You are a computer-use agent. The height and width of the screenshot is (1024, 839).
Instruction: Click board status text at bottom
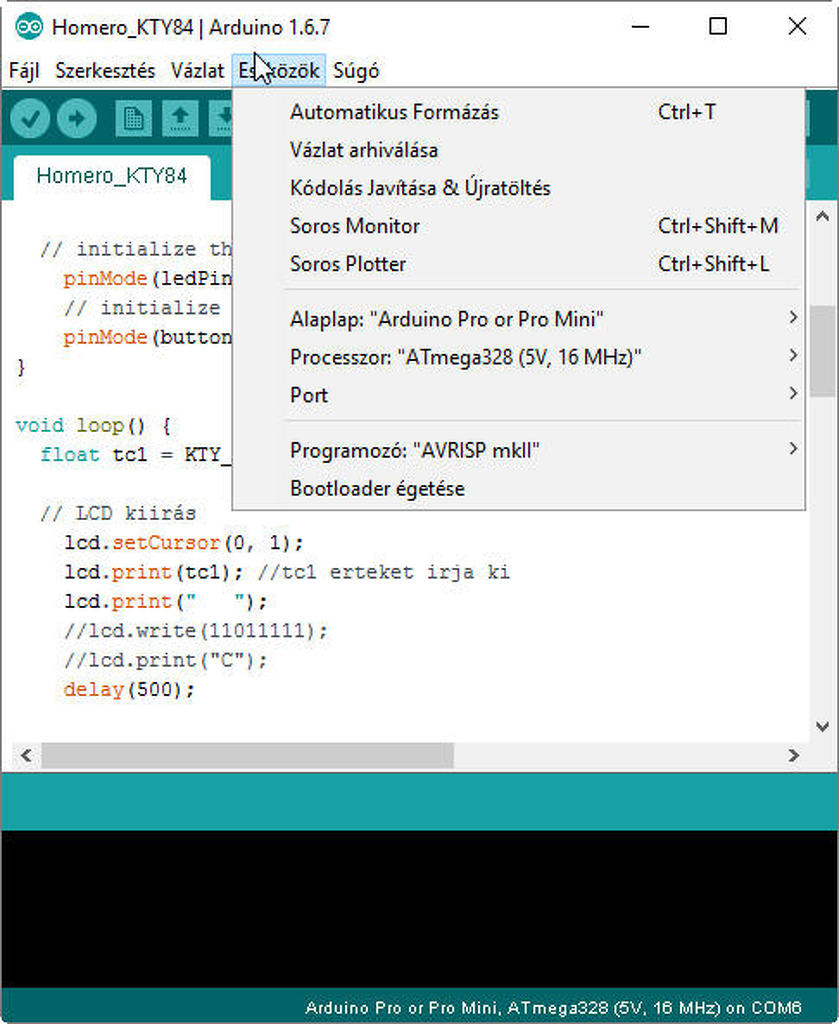click(553, 1007)
